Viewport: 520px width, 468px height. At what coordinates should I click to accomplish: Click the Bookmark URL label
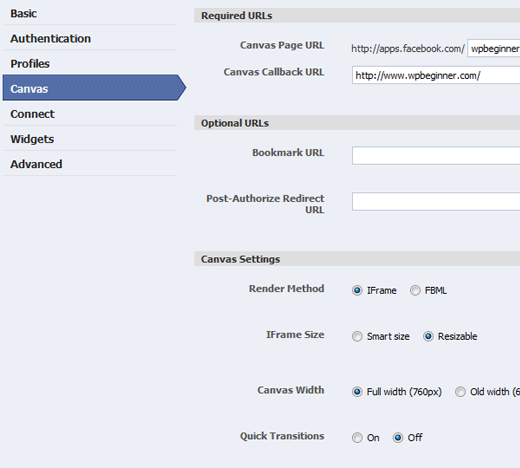(x=288, y=153)
